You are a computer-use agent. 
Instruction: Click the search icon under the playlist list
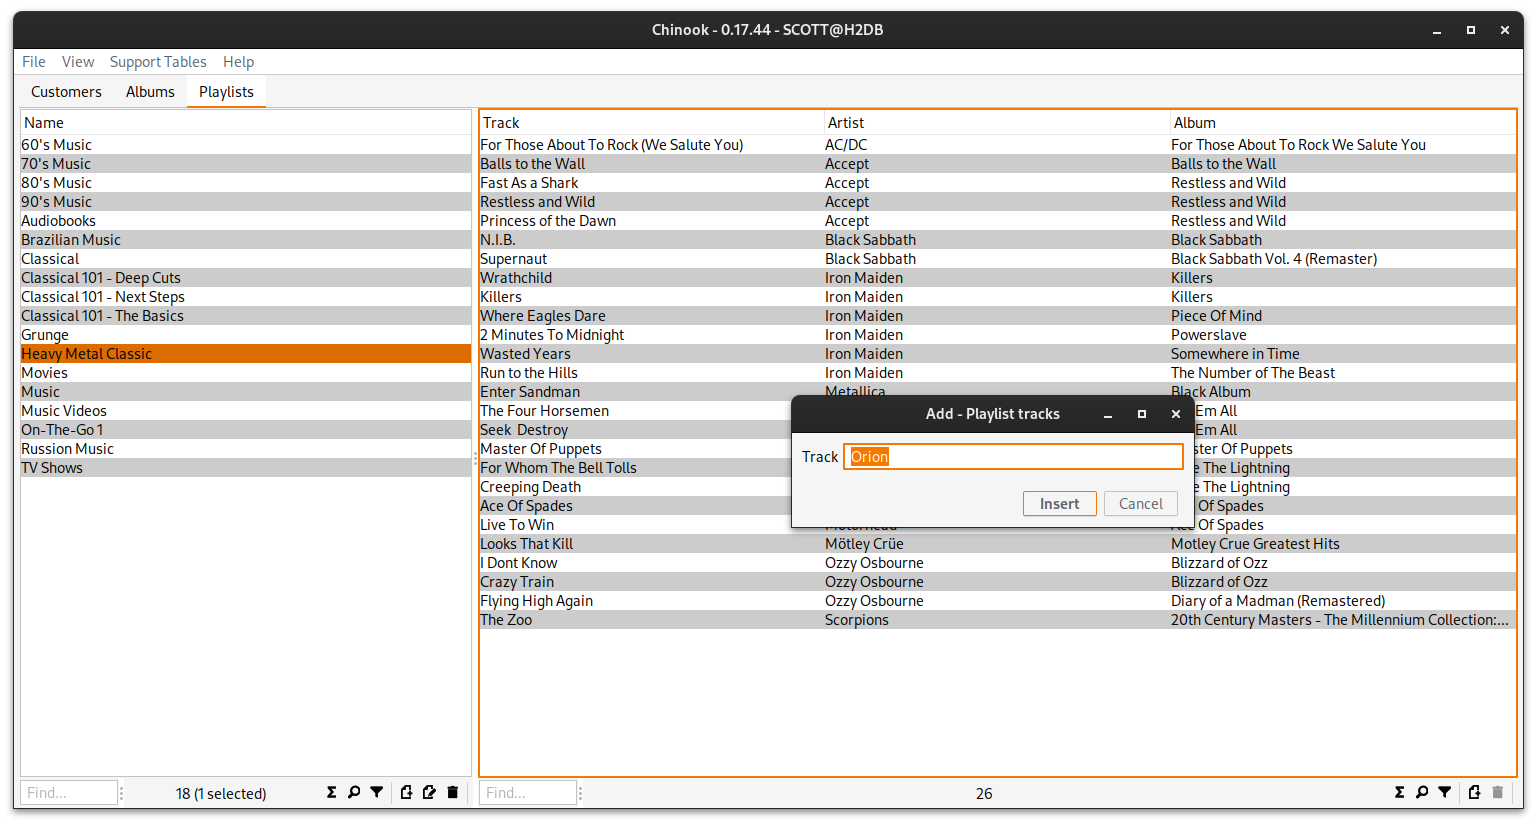coord(354,792)
